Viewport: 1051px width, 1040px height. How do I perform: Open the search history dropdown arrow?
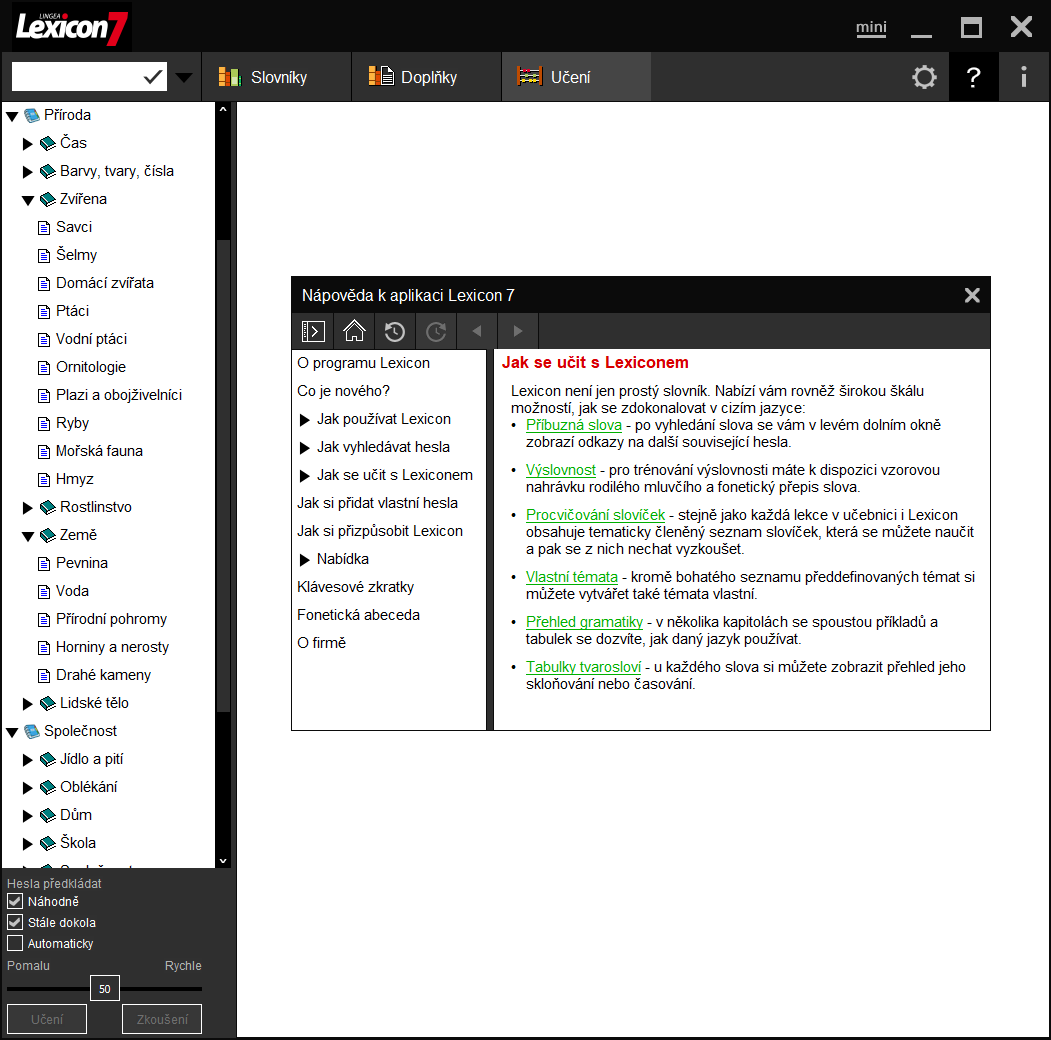(x=184, y=78)
